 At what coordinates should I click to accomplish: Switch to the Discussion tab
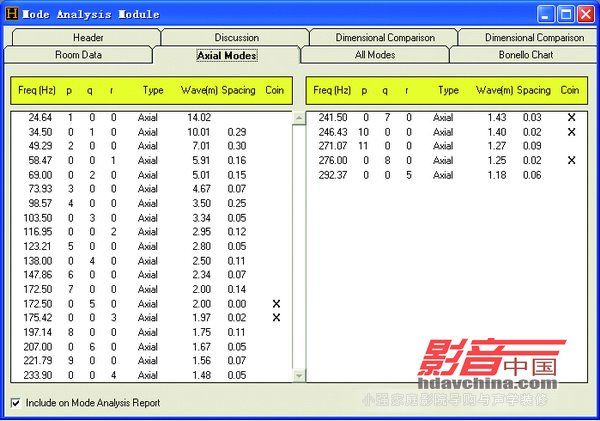pyautogui.click(x=236, y=38)
